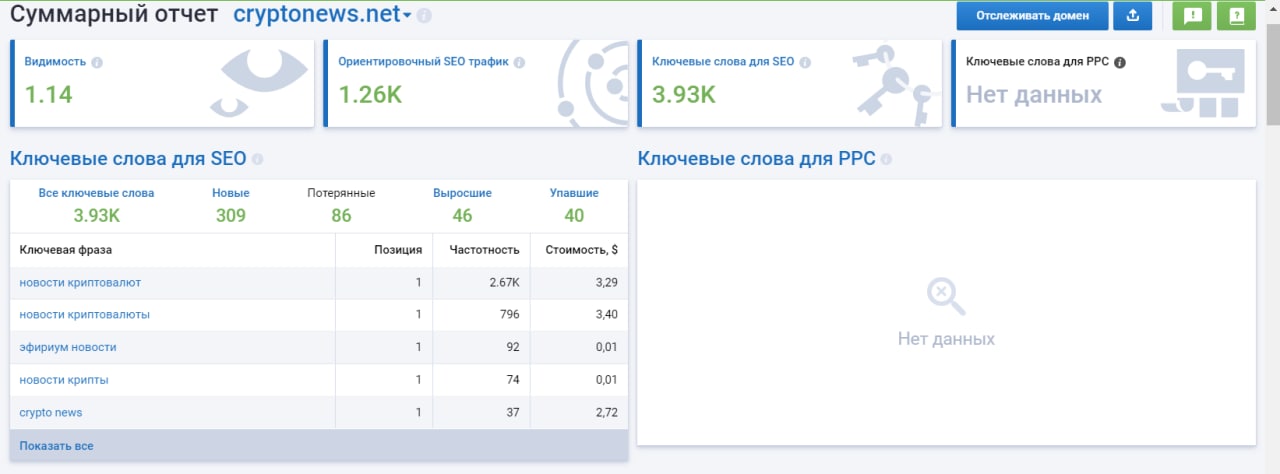Click info icon by Ключевые слова для SEO heading
1280x474 pixels.
[257, 159]
